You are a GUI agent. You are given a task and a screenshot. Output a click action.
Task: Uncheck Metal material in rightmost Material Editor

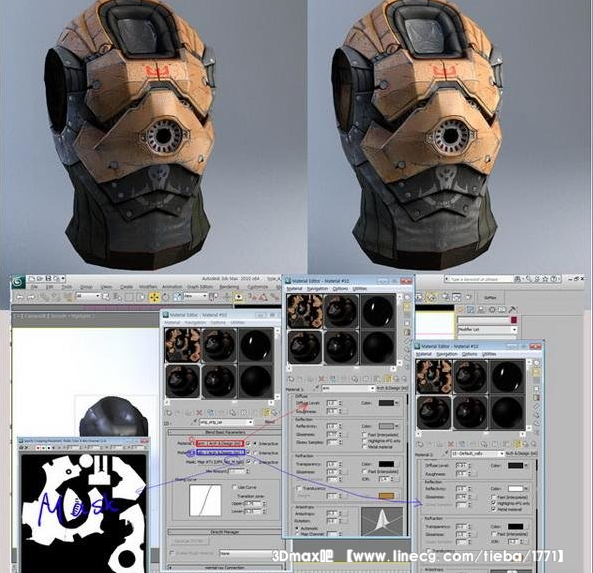point(494,509)
